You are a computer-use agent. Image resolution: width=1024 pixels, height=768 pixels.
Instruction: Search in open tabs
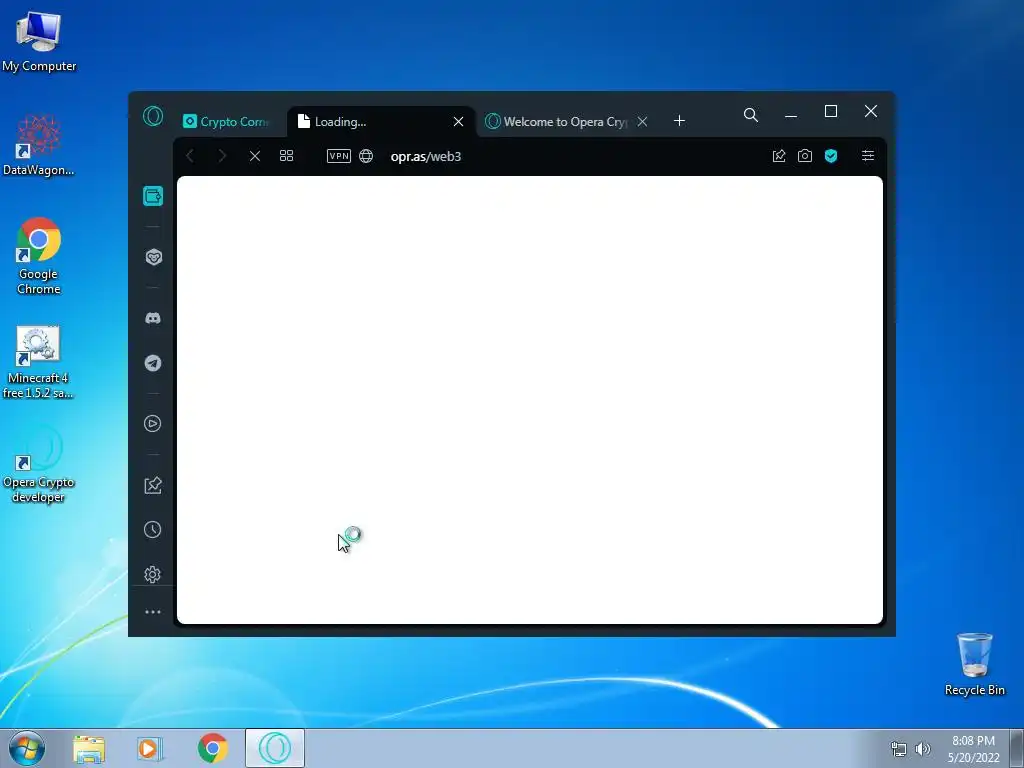click(751, 116)
